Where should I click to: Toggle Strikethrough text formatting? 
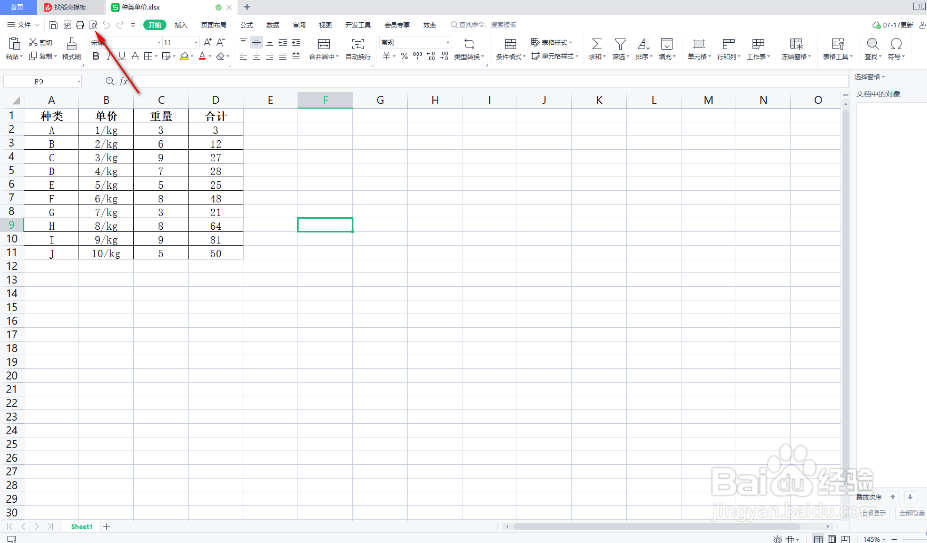(135, 56)
